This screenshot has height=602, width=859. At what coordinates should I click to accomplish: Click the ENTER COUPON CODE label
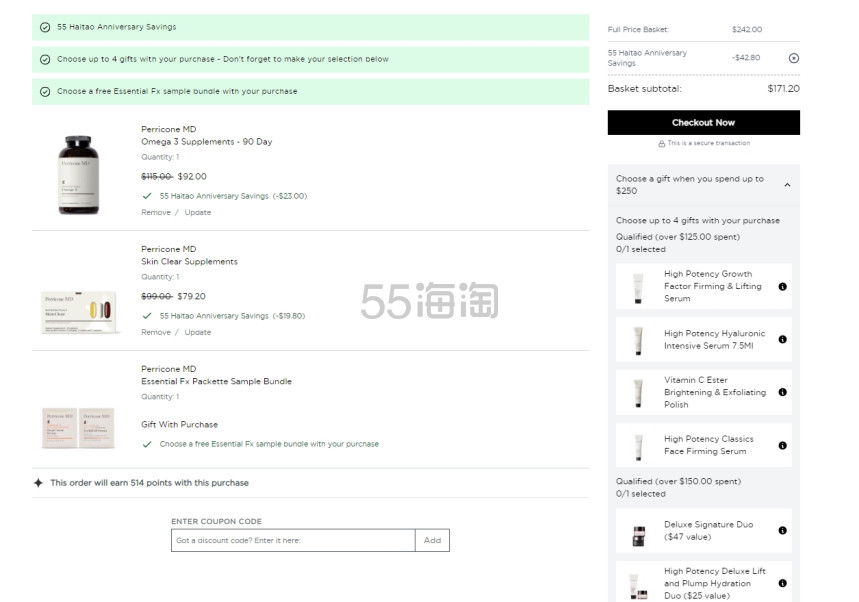[x=216, y=521]
